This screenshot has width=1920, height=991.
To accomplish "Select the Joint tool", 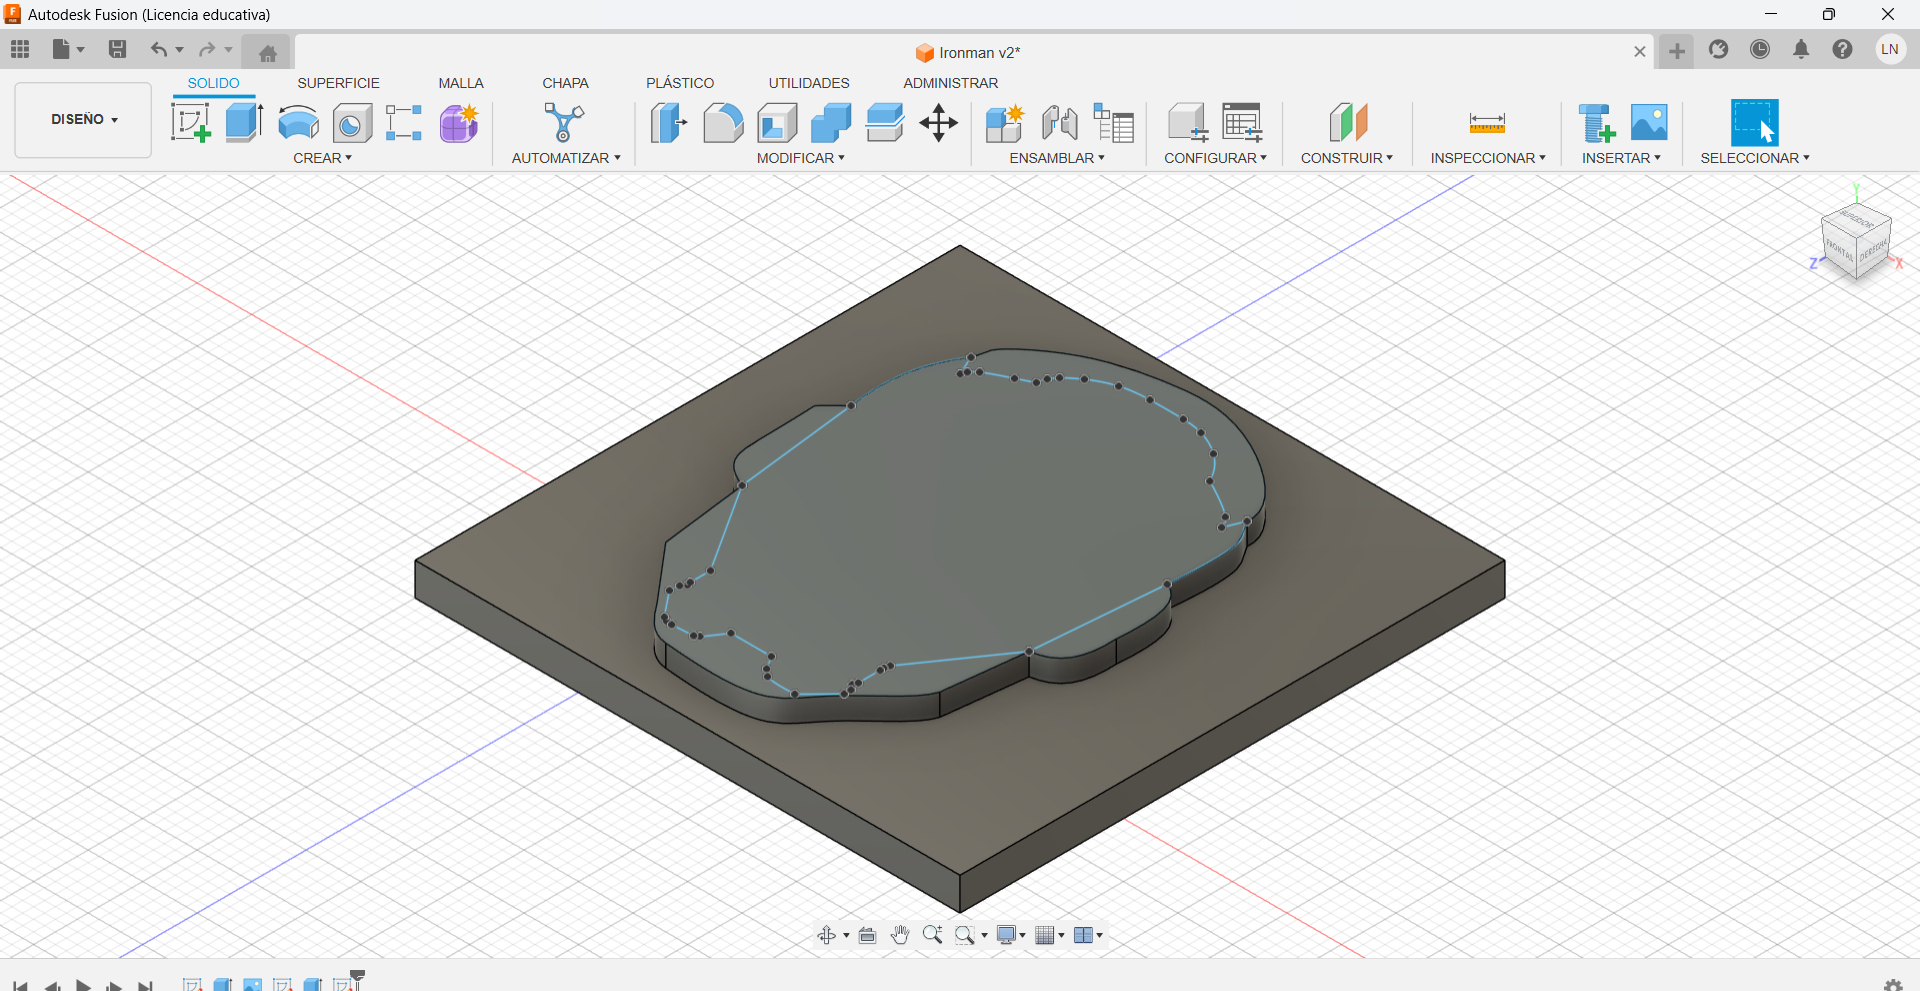I will coord(1059,123).
